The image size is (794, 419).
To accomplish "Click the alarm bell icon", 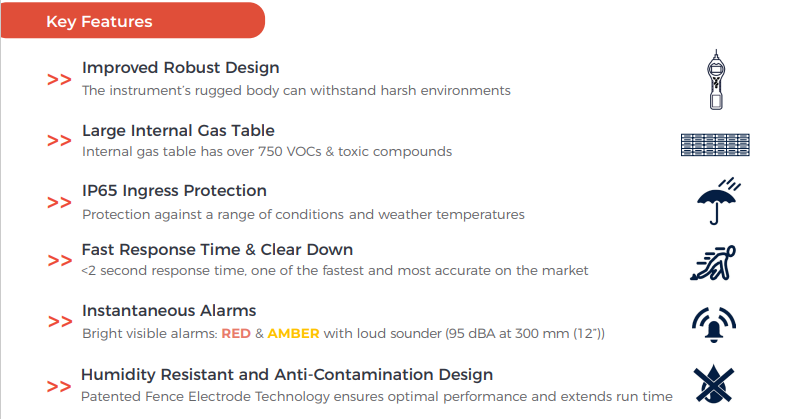I will pyautogui.click(x=713, y=325).
